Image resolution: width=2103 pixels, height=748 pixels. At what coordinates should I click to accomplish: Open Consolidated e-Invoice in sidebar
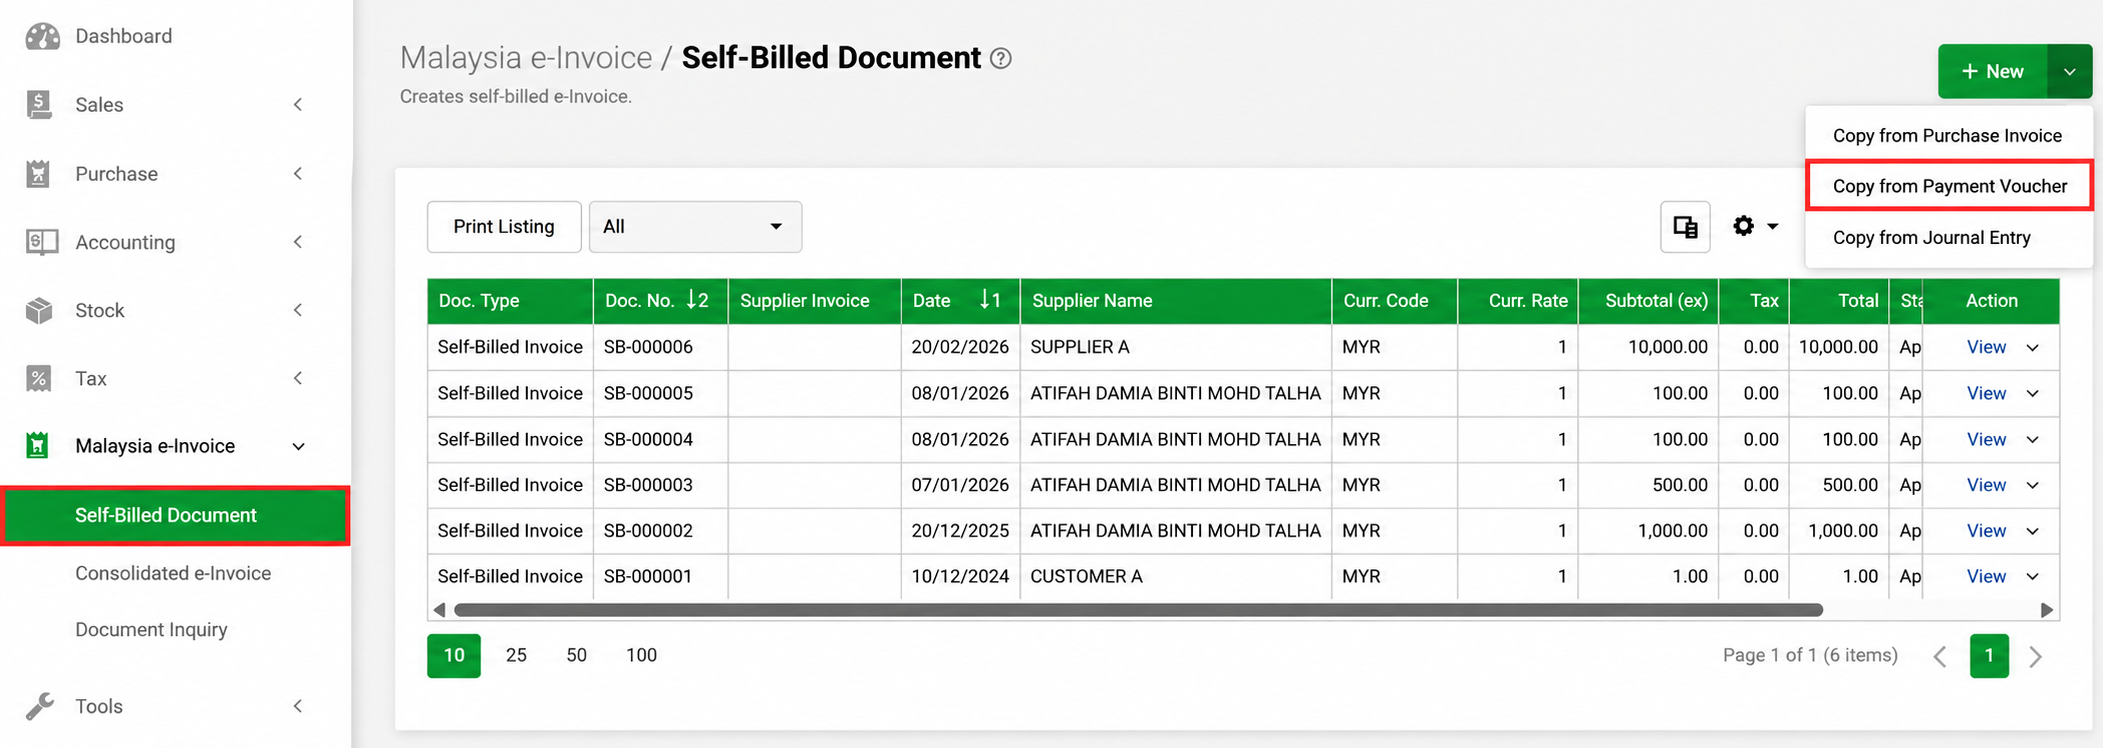point(173,573)
